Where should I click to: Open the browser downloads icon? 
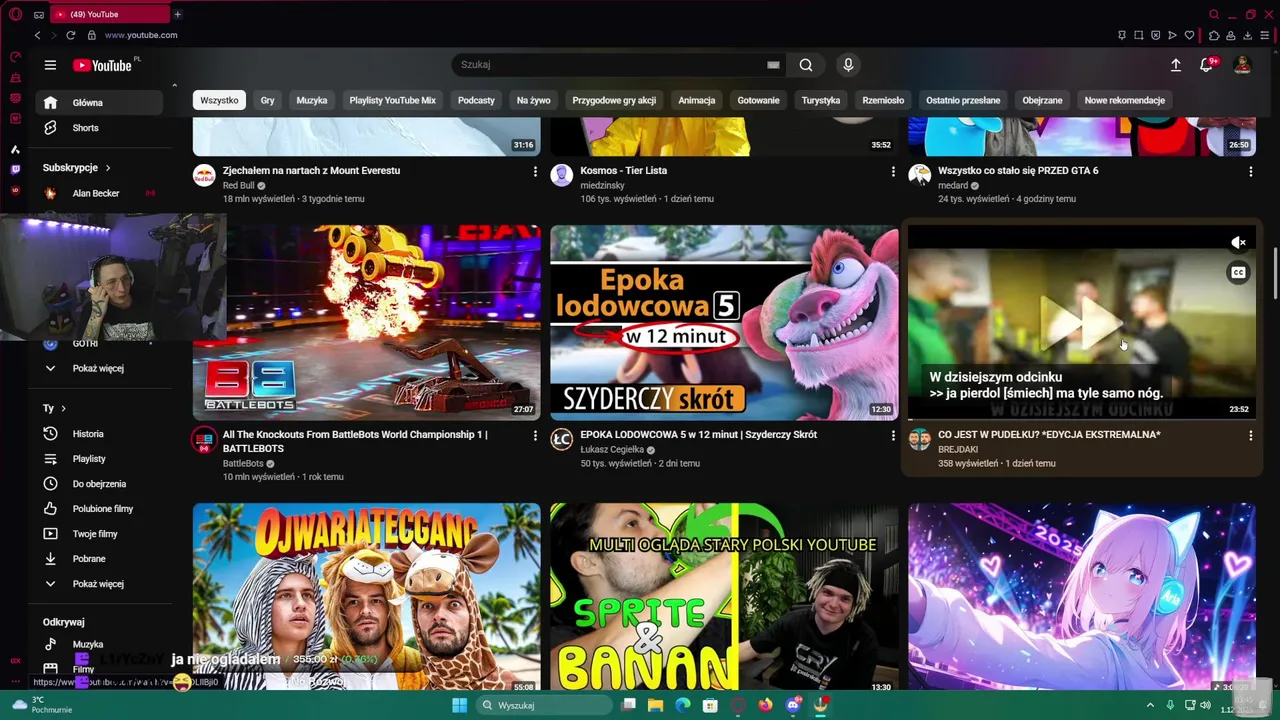pyautogui.click(x=1247, y=35)
